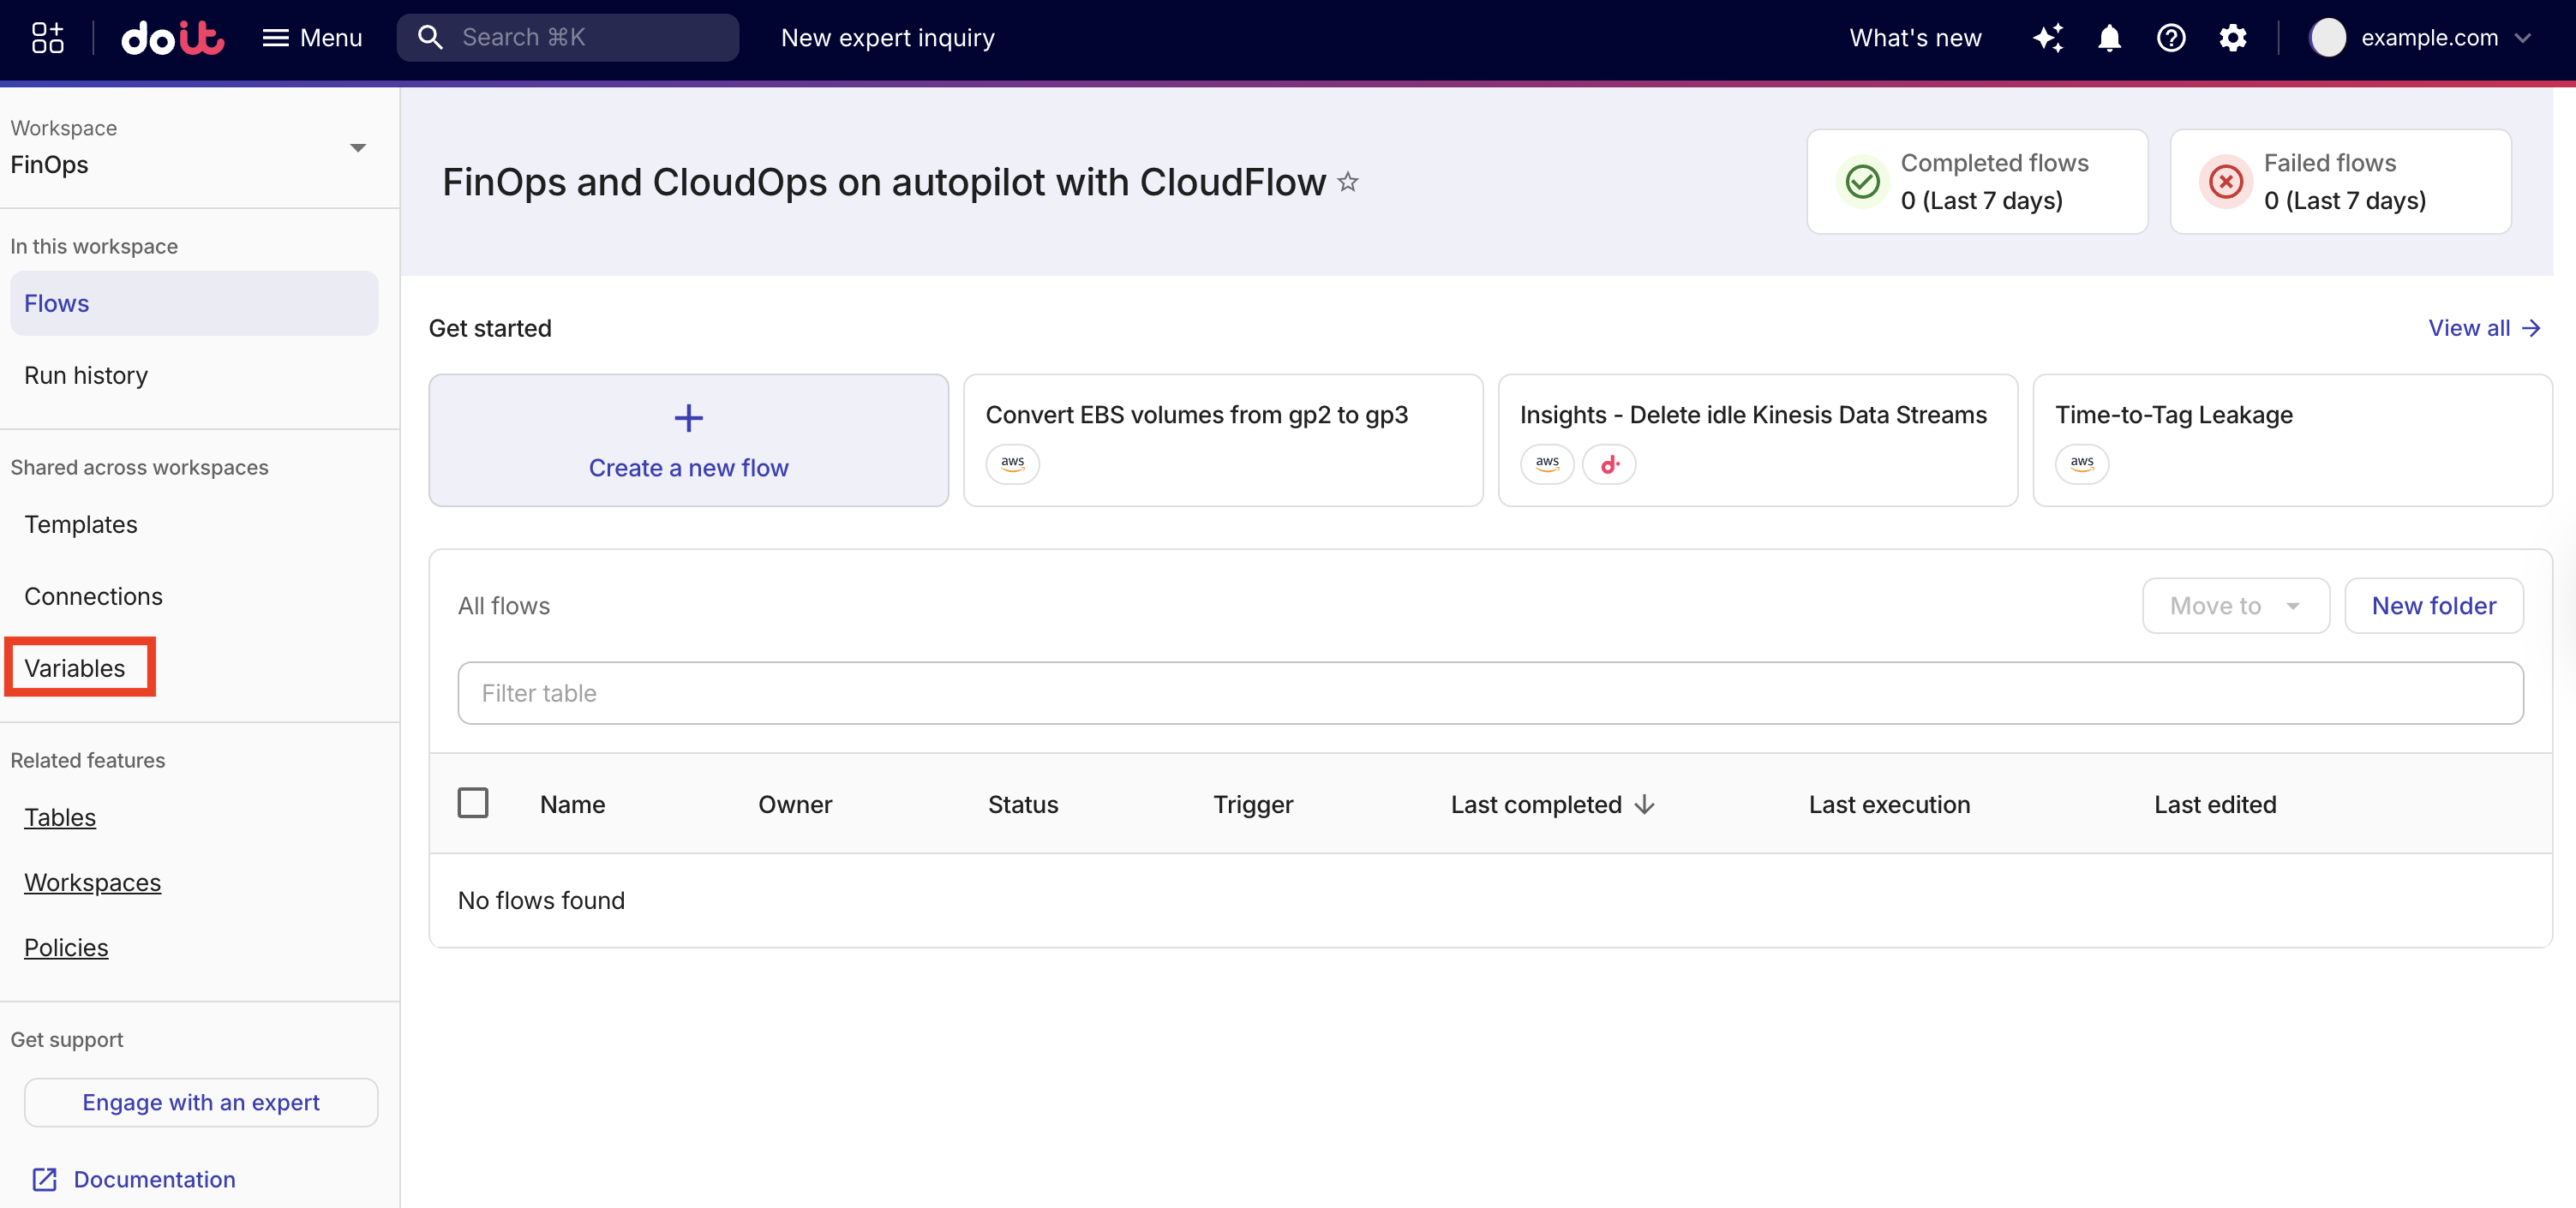Click the plus icon on new flow card
Screen dimensions: 2576x1208
point(688,417)
